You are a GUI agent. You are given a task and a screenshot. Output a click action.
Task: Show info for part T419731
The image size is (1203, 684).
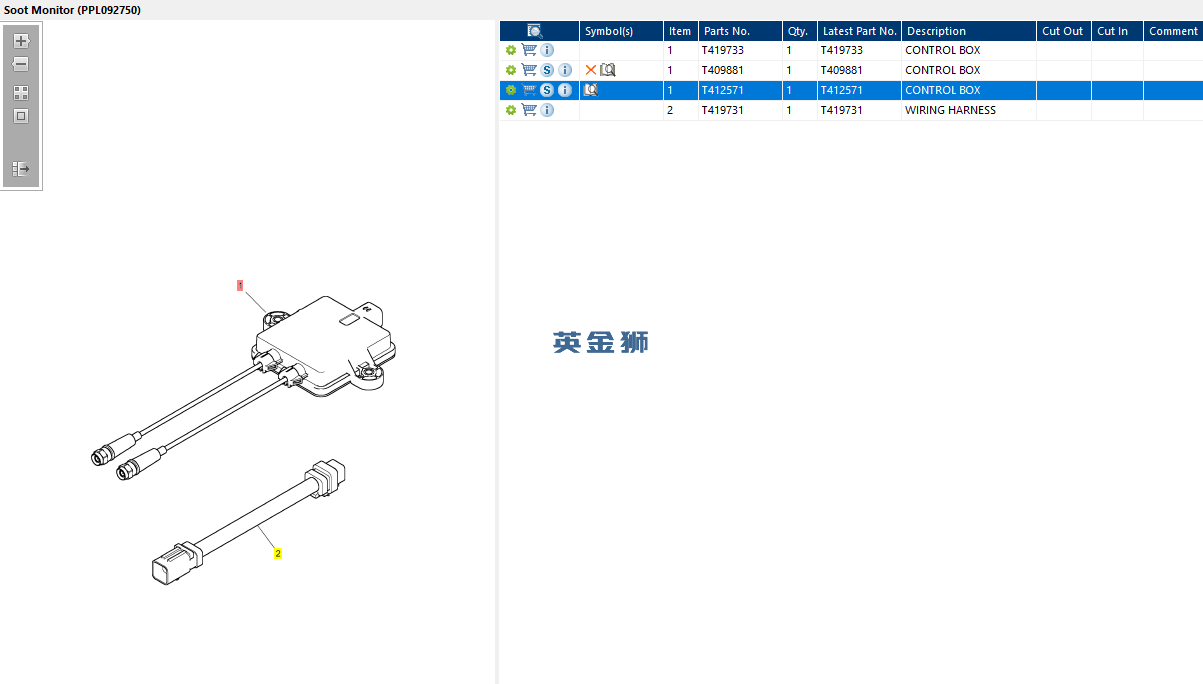547,110
